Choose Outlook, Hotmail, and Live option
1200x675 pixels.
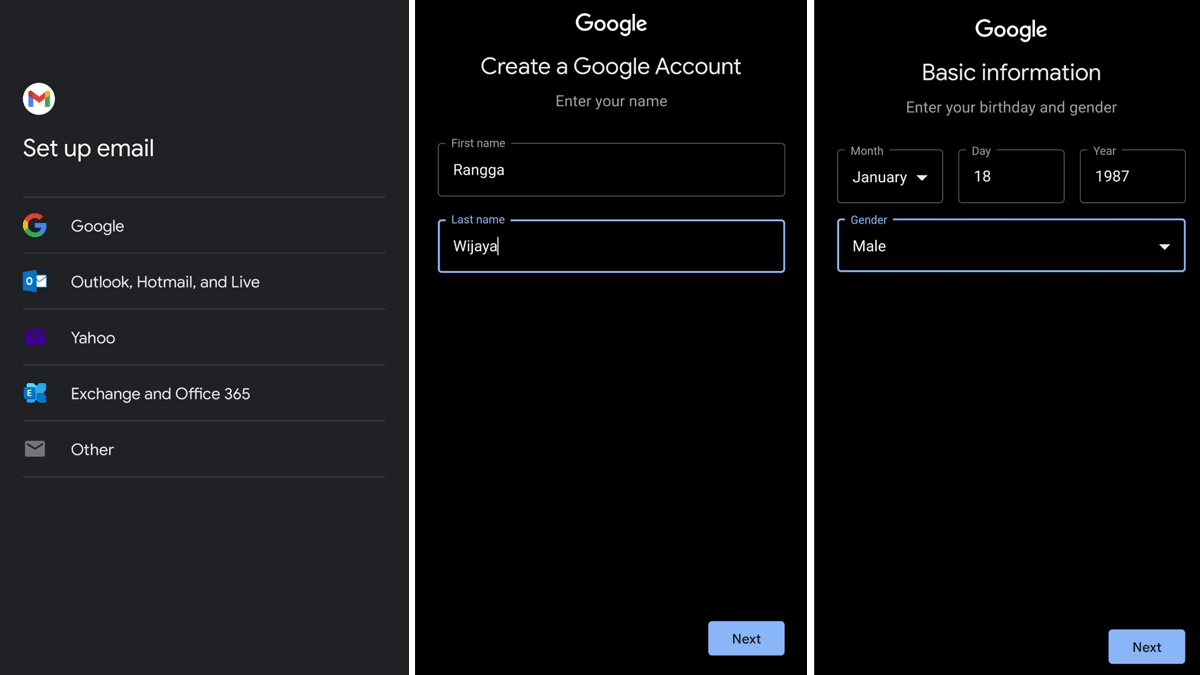click(165, 281)
